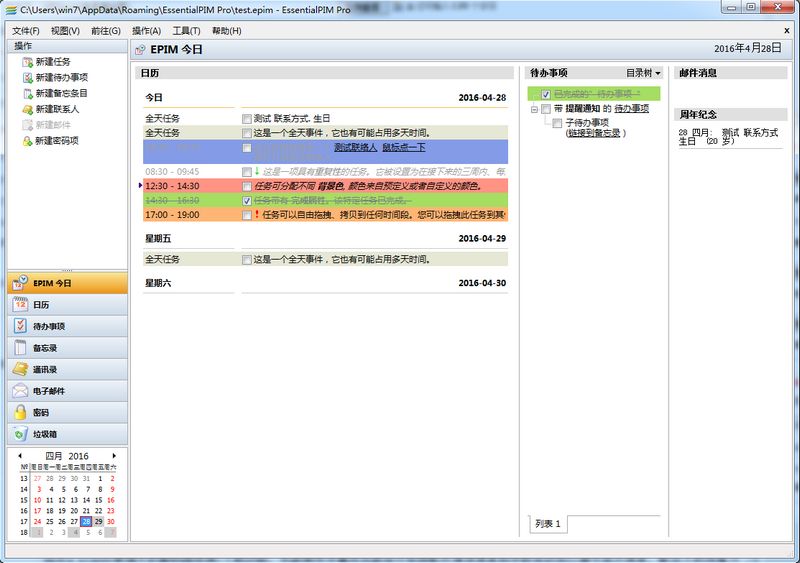800x563 pixels.
Task: Uncheck the completed 14:30 - 16:30 task
Action: (x=247, y=201)
